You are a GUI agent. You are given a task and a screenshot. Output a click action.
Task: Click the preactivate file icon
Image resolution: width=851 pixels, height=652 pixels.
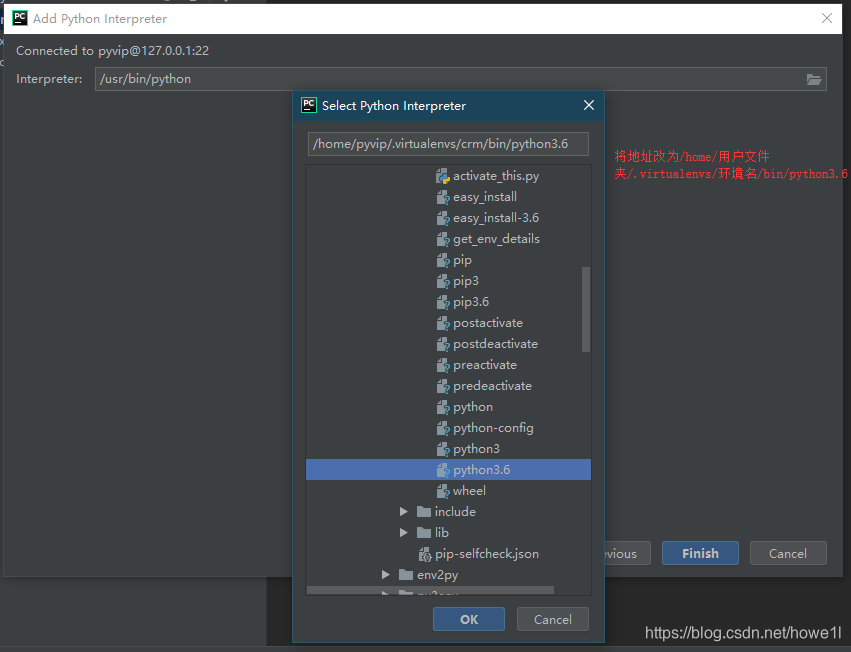(x=443, y=365)
